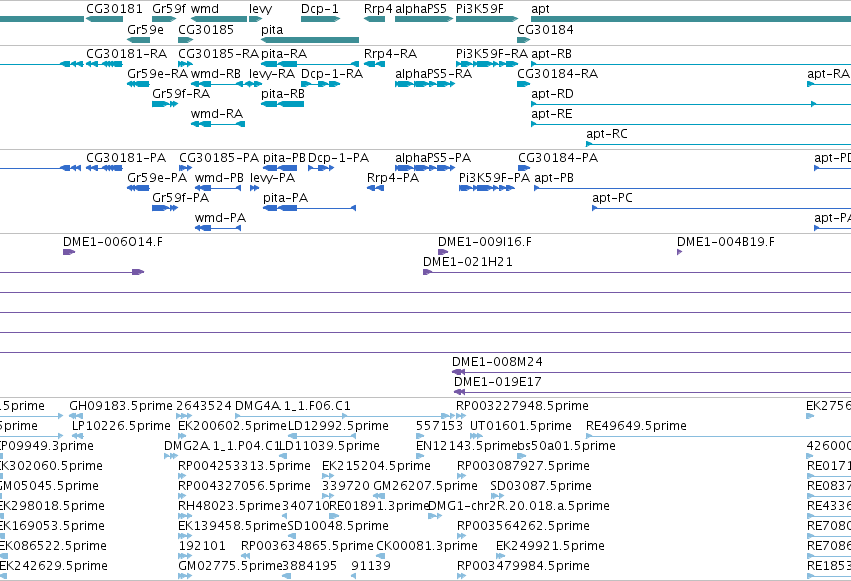Click the pita gene bar
851x581 pixels.
pos(310,40)
